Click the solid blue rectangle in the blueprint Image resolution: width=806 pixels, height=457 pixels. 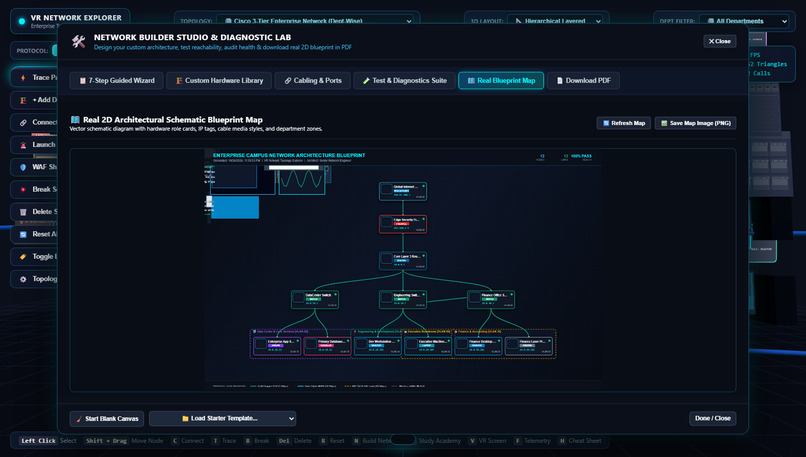(x=235, y=207)
